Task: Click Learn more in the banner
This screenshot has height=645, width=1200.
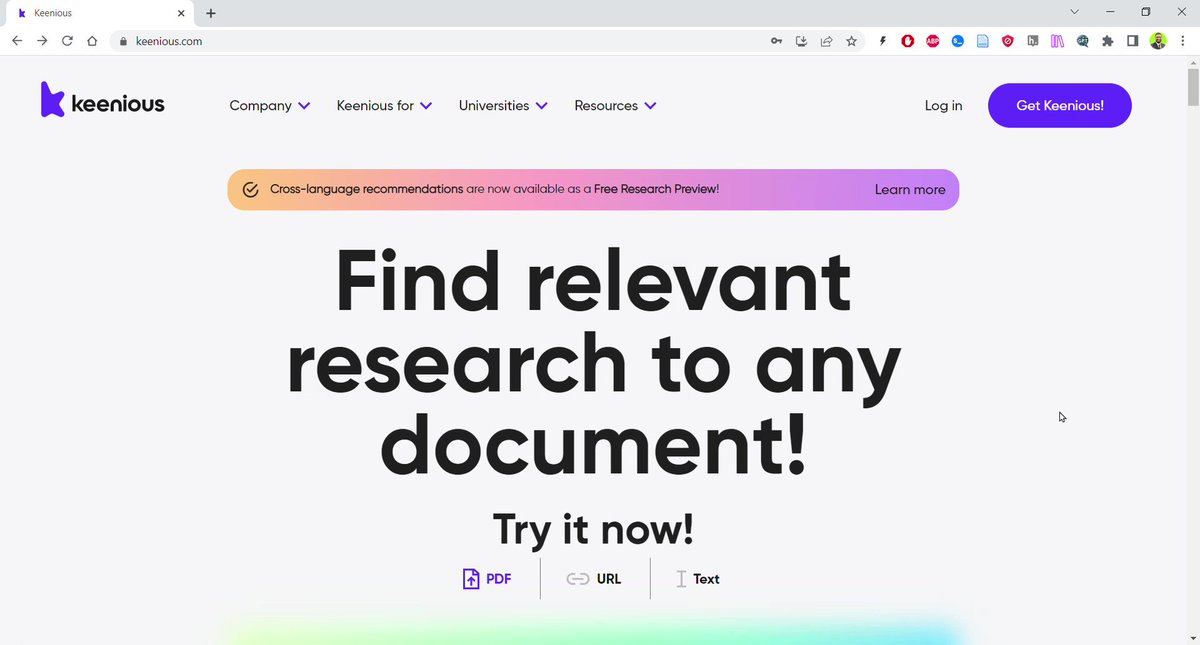Action: (910, 189)
